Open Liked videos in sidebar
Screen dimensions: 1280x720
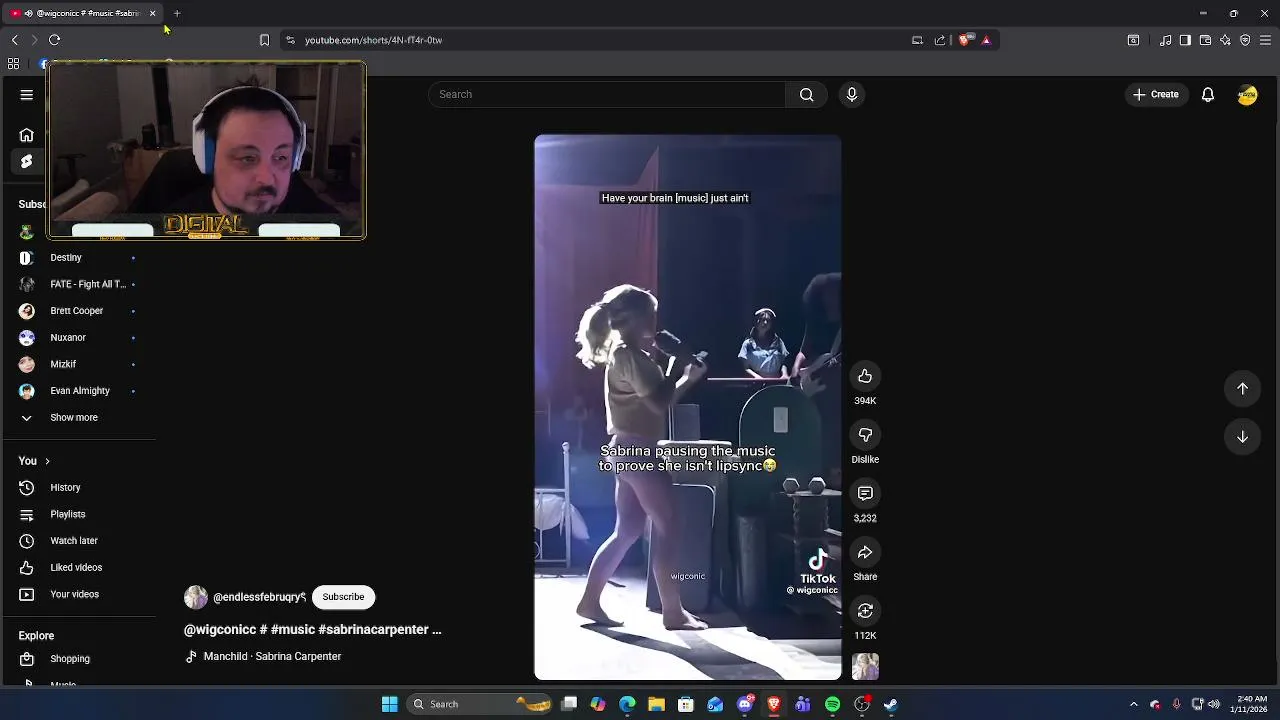point(76,567)
